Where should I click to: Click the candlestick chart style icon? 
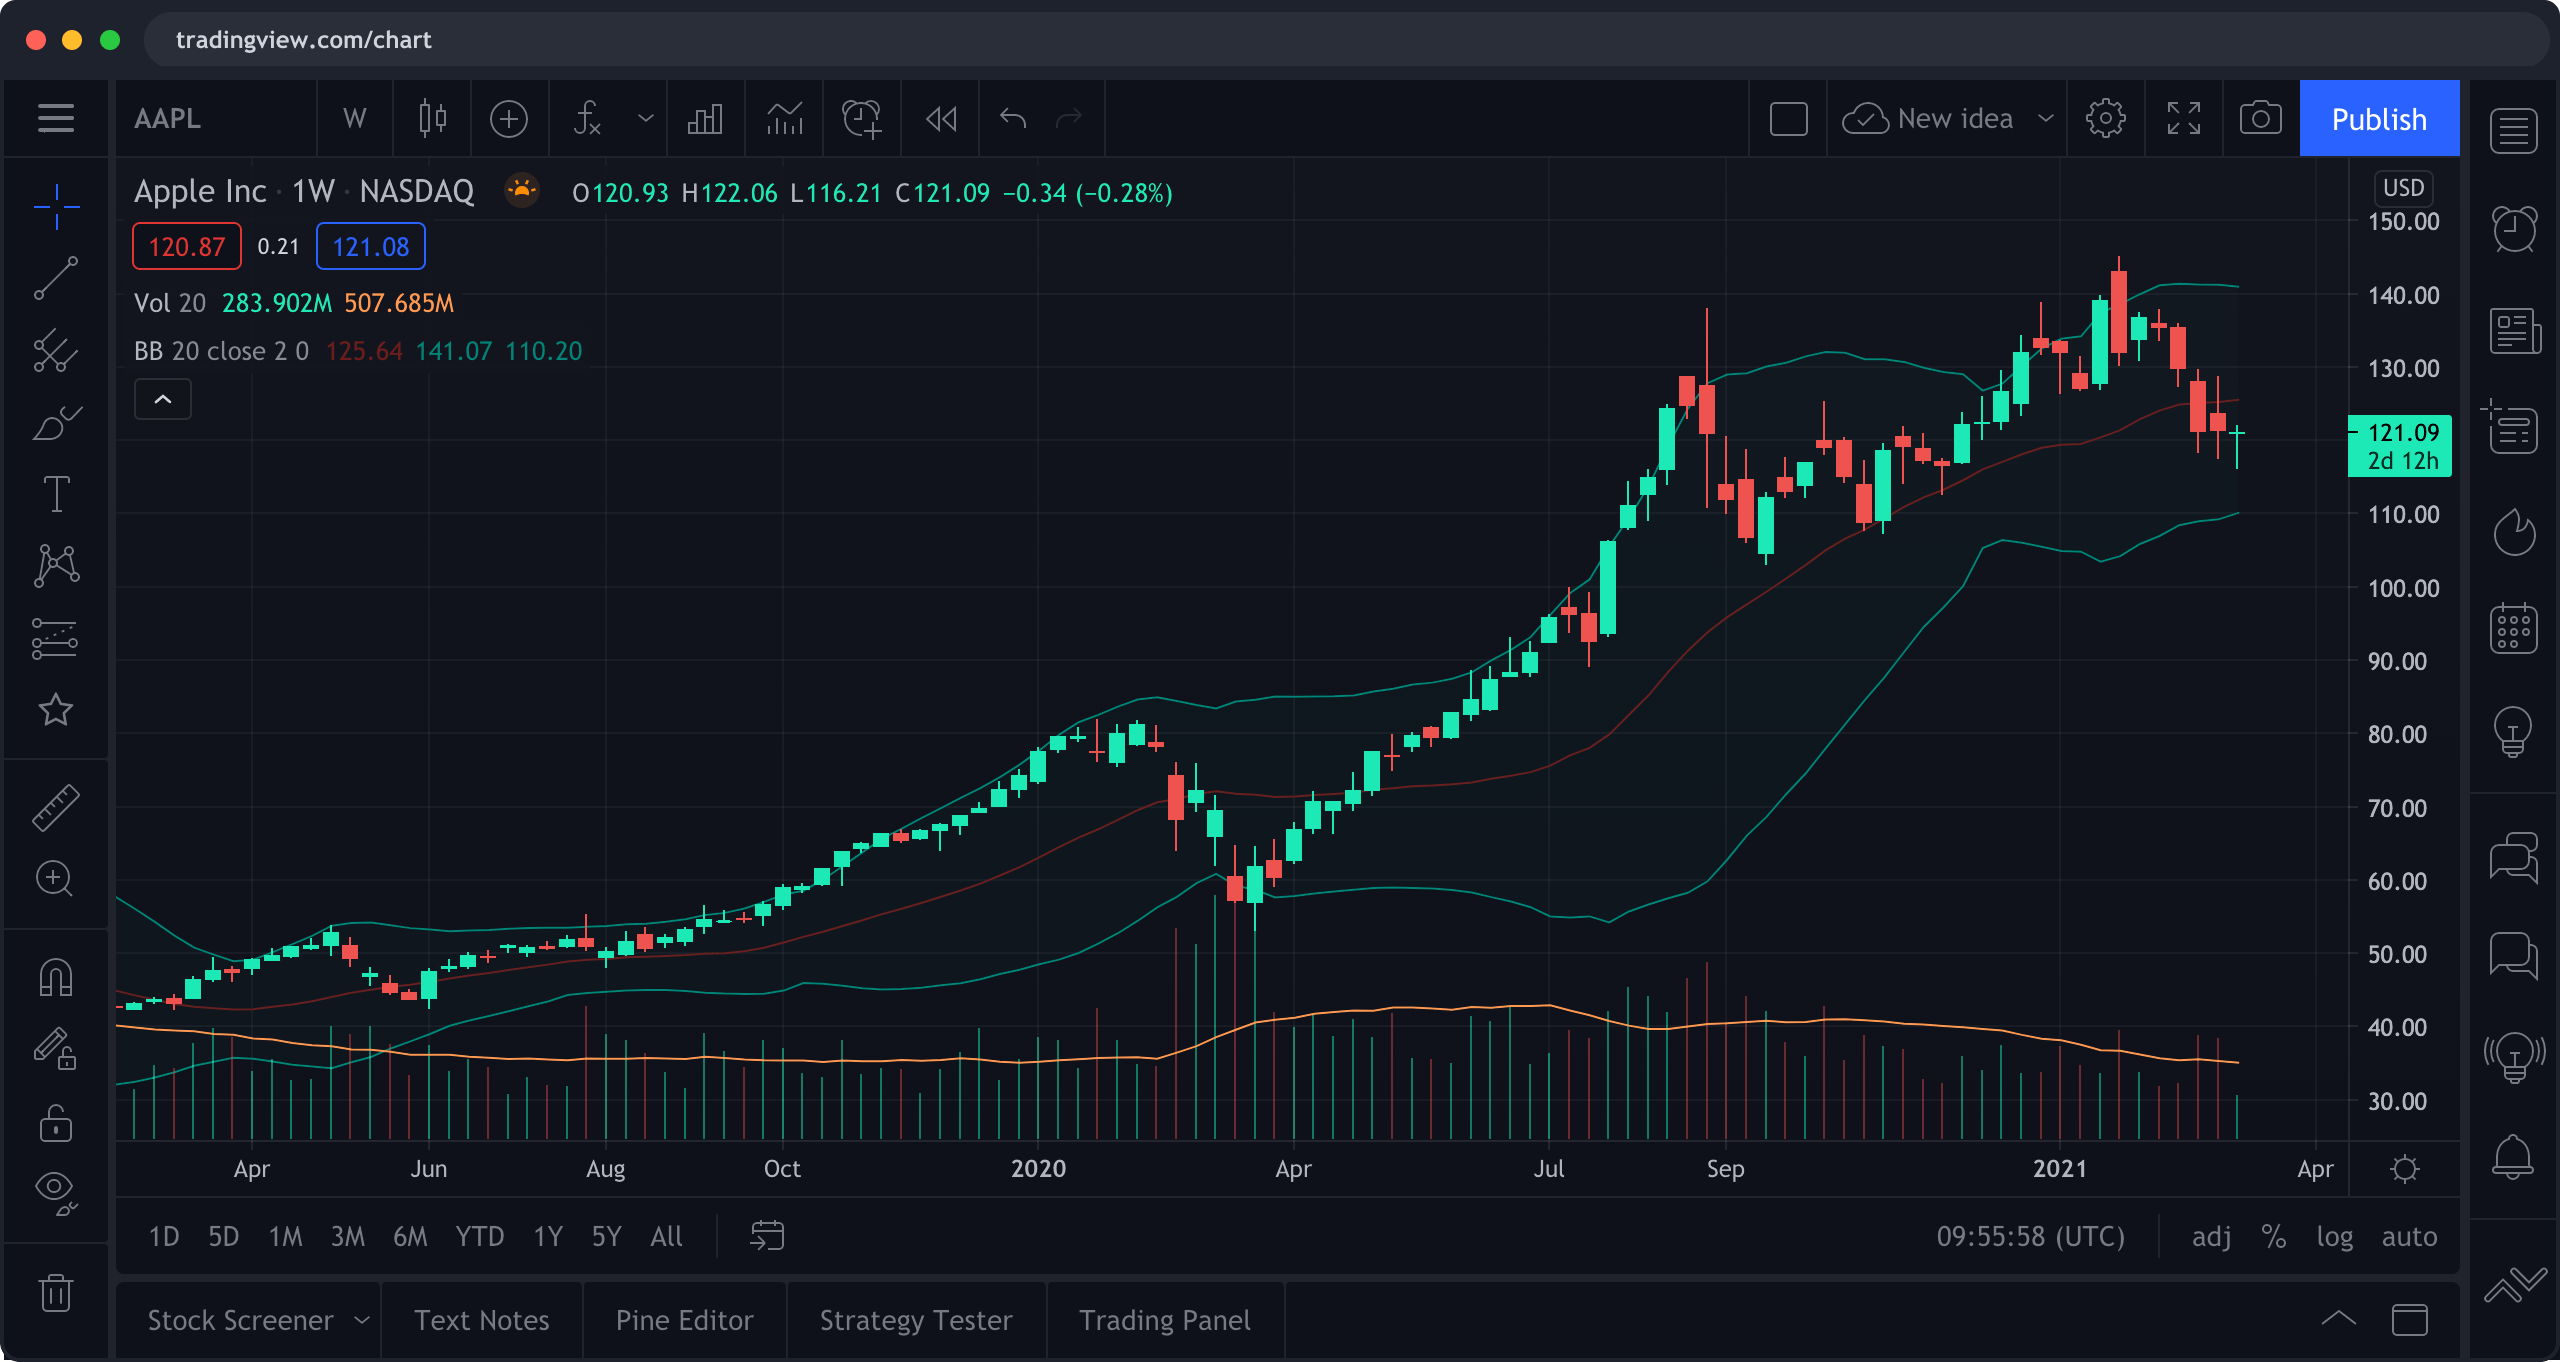tap(432, 119)
